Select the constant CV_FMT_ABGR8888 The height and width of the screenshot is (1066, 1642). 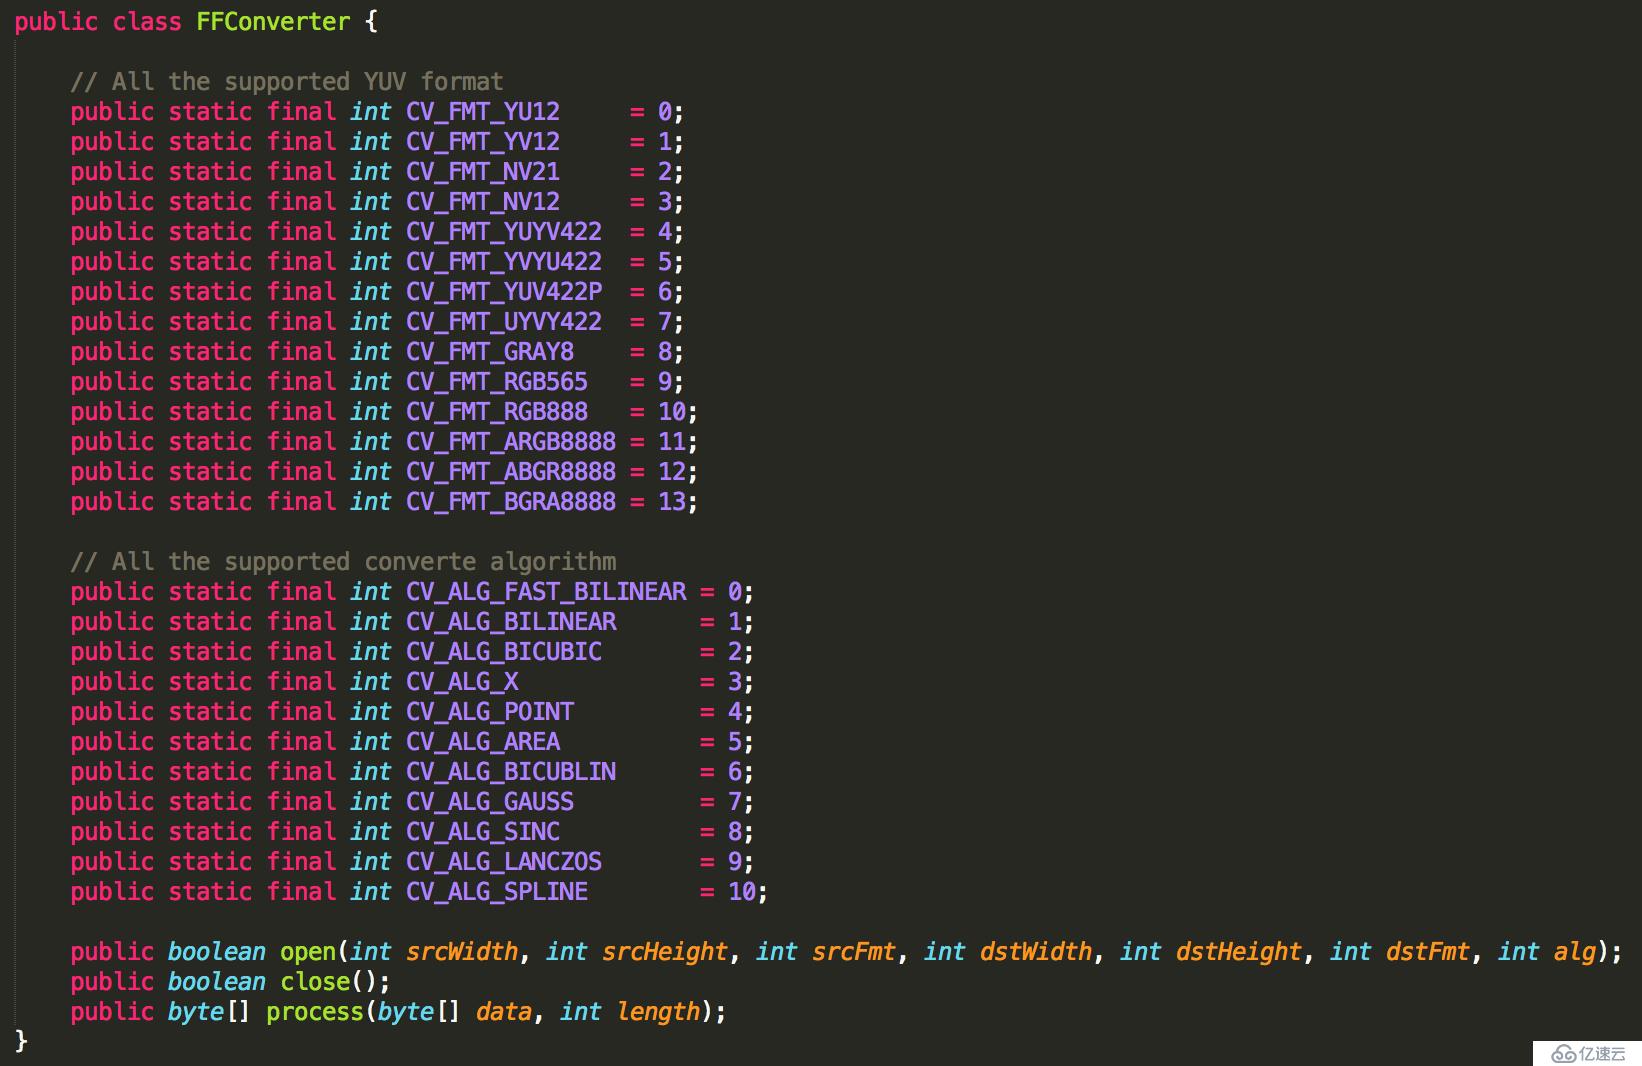511,471
